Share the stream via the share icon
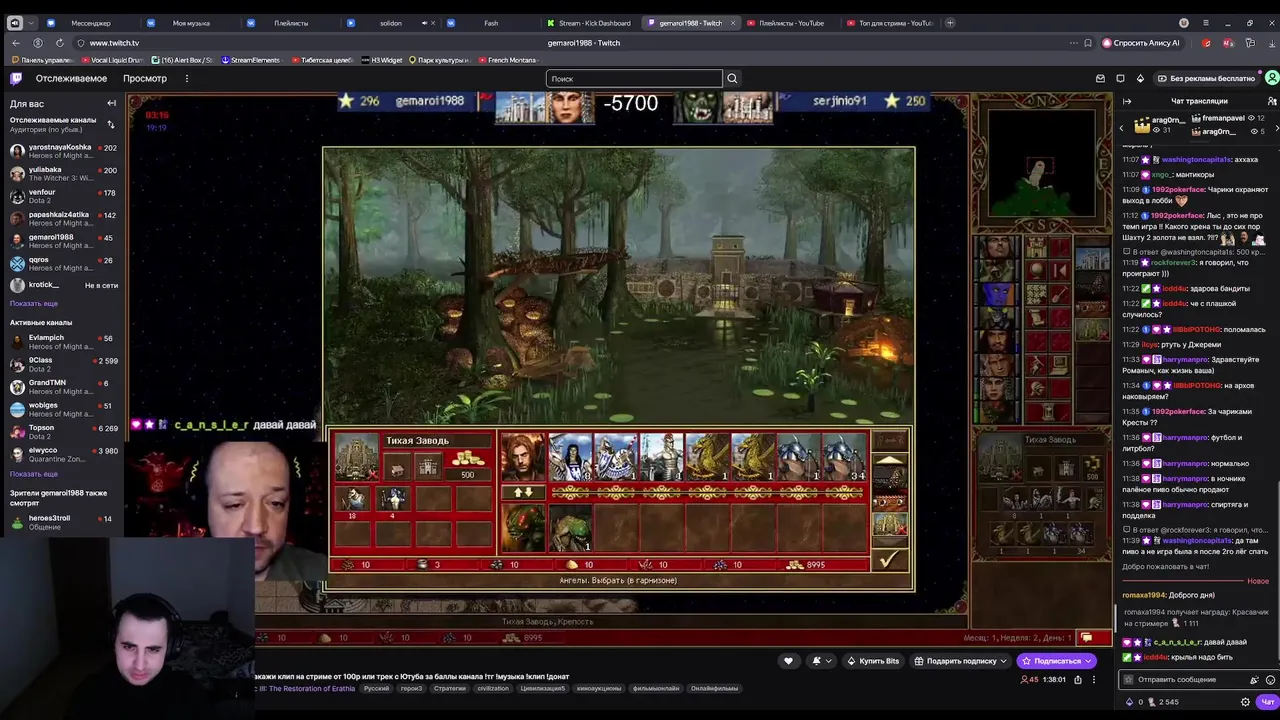The height and width of the screenshot is (720, 1280). pyautogui.click(x=1077, y=679)
